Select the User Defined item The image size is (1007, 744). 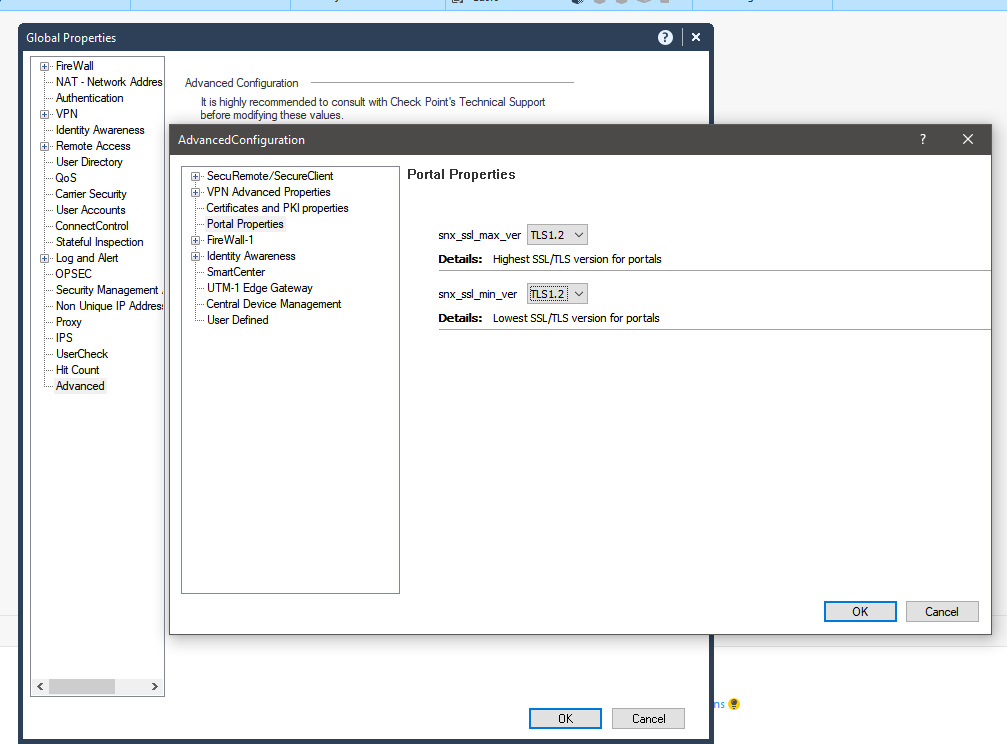(237, 320)
